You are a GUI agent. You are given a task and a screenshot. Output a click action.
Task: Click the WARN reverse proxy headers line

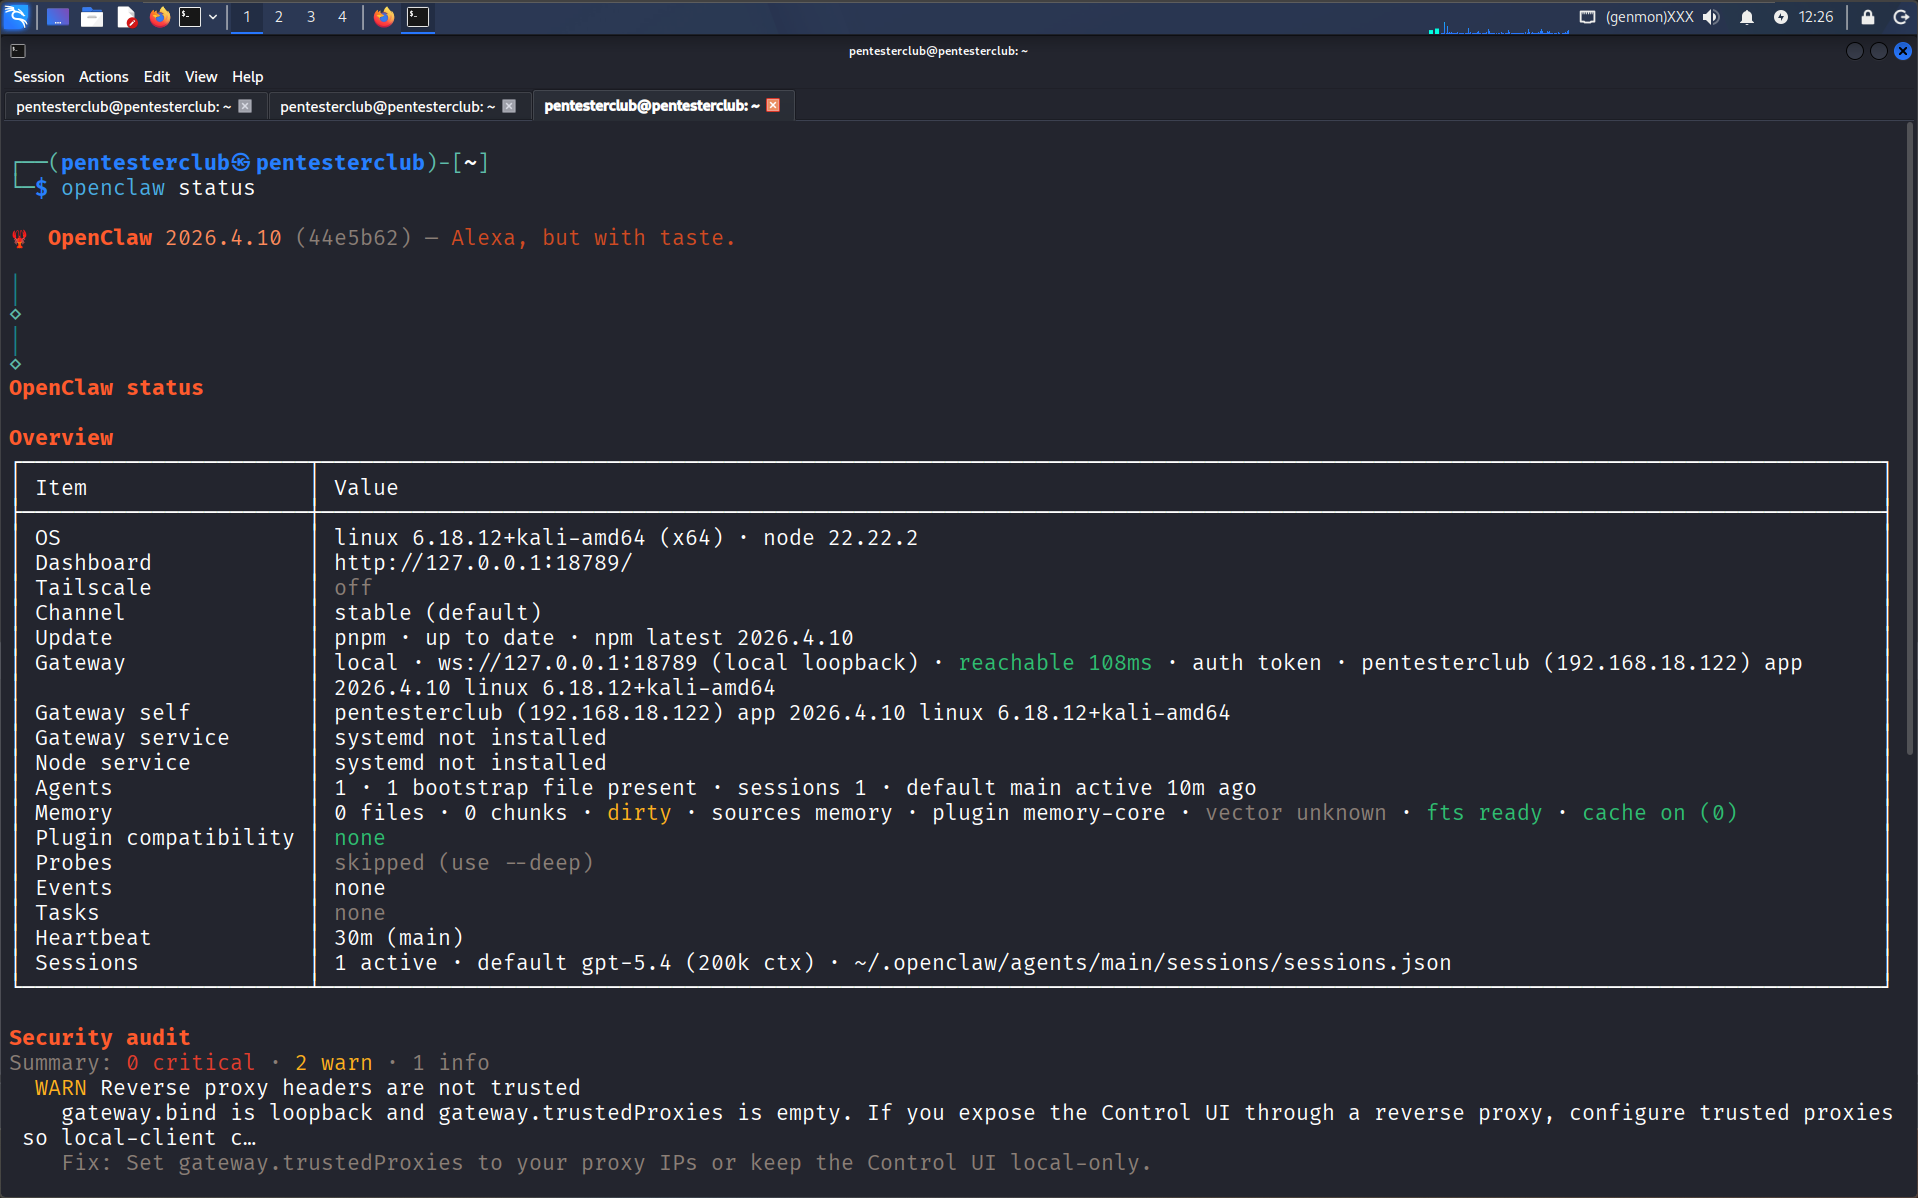pos(308,1088)
